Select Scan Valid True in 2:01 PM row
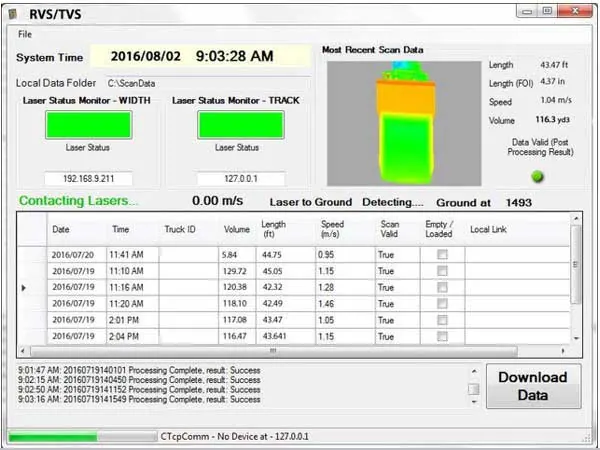This screenshot has width=600, height=450. (398, 320)
